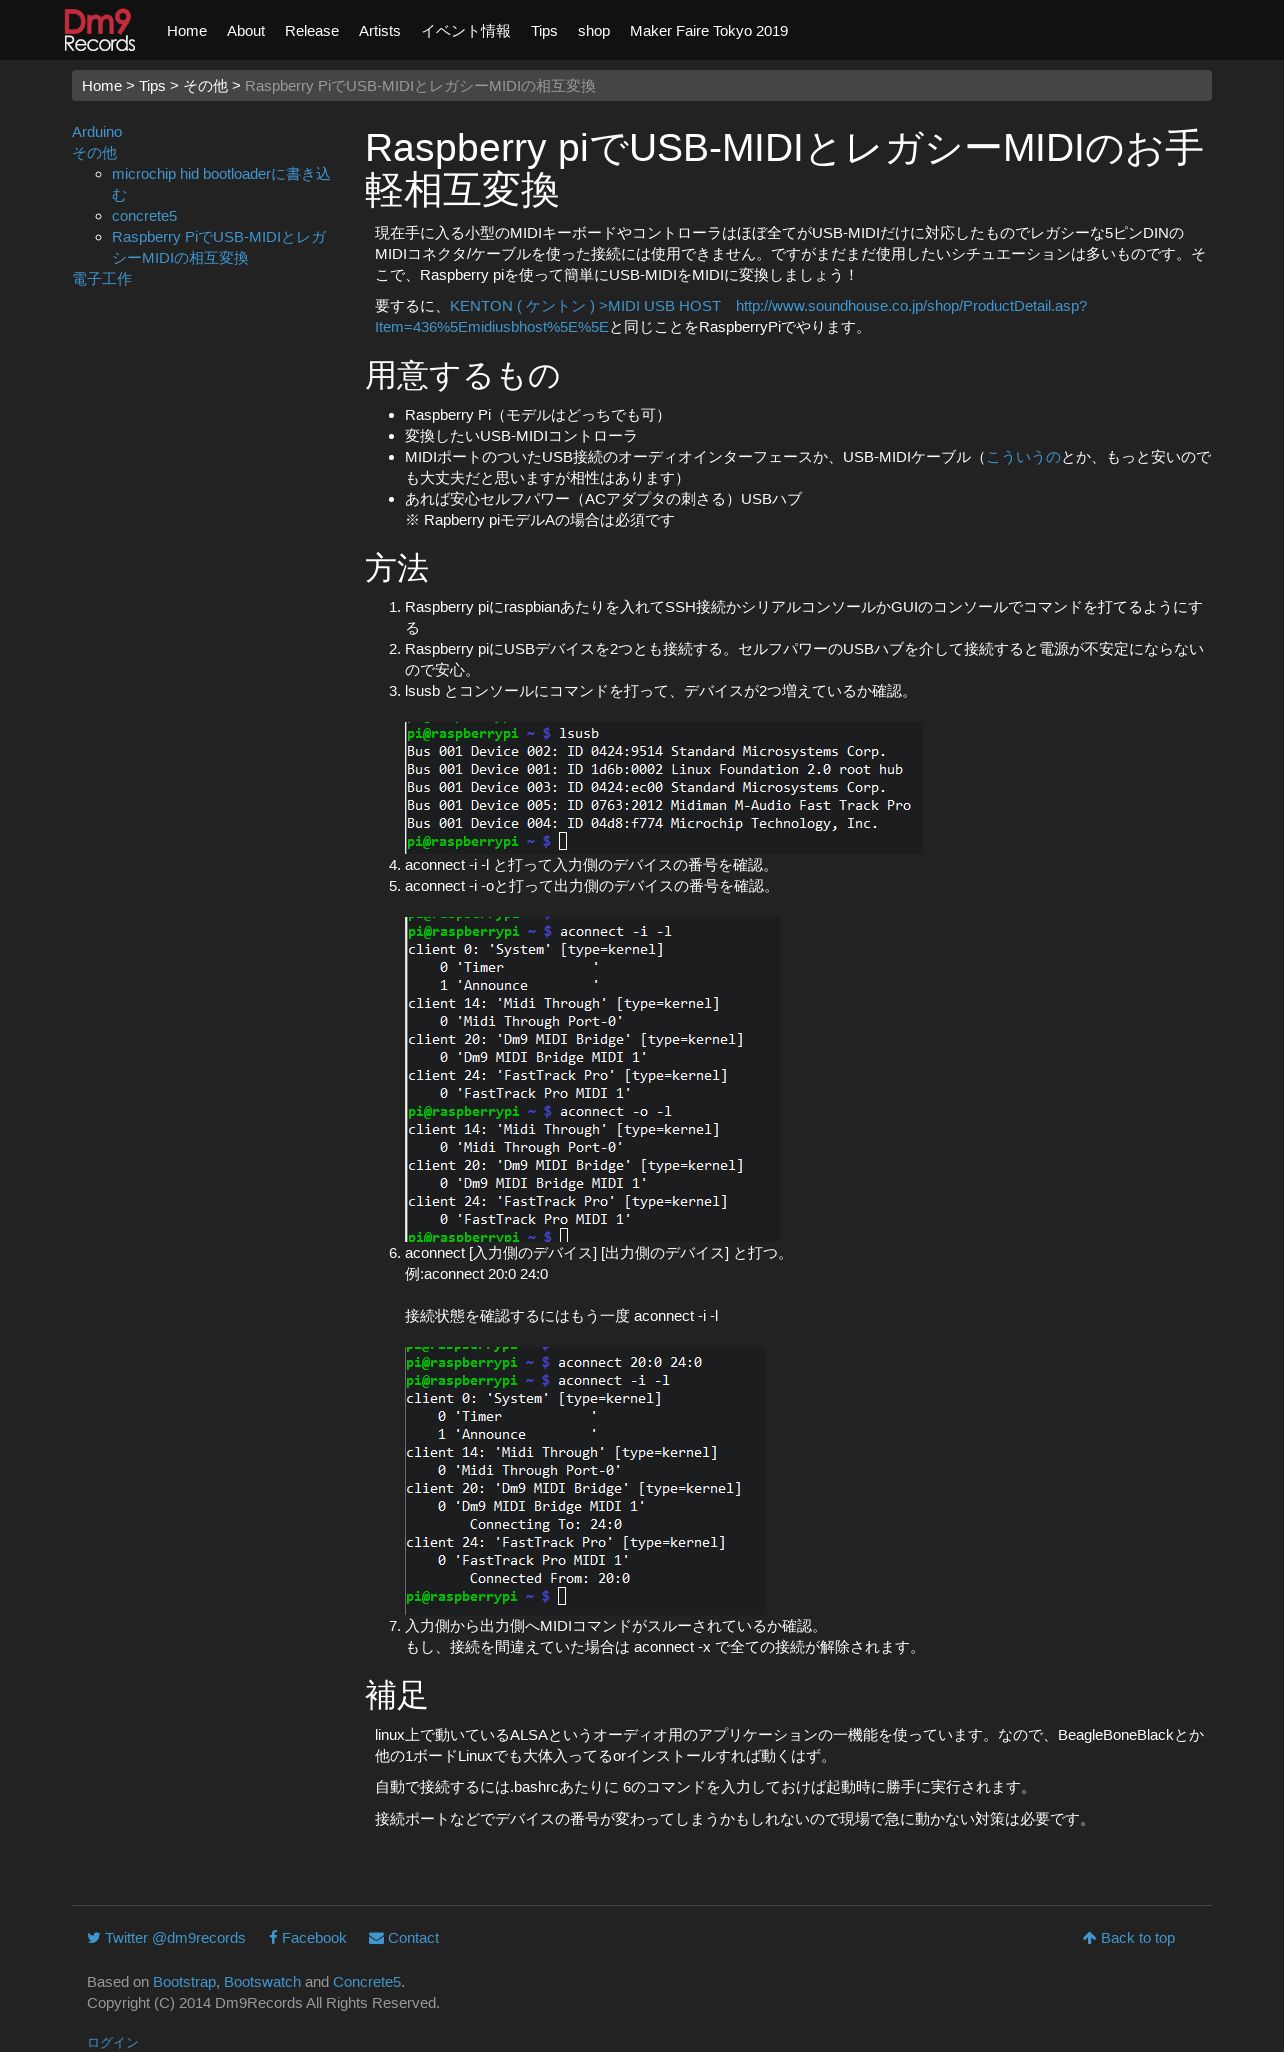This screenshot has width=1284, height=2052.
Task: Click the 用意するもの heading
Action: pyautogui.click(x=462, y=376)
